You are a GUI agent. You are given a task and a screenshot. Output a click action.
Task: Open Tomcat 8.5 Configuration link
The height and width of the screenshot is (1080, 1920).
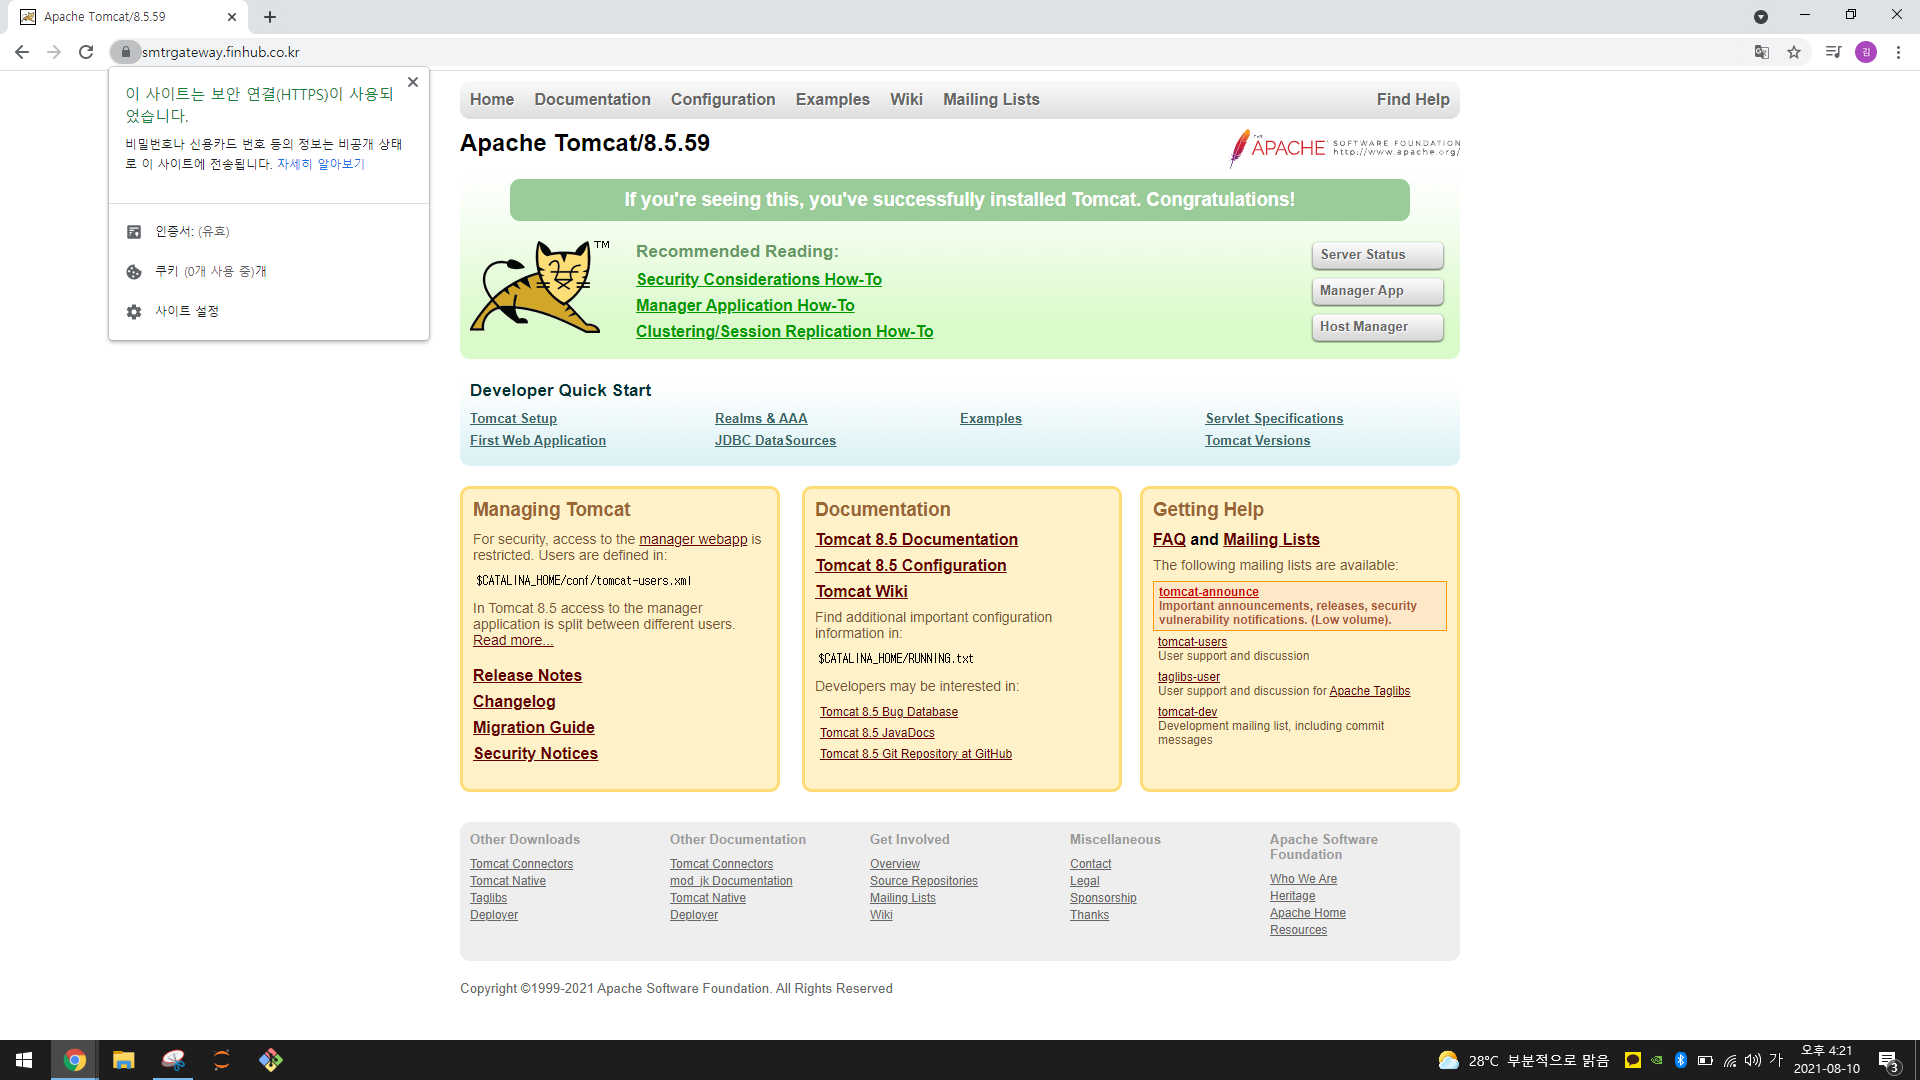pos(911,566)
